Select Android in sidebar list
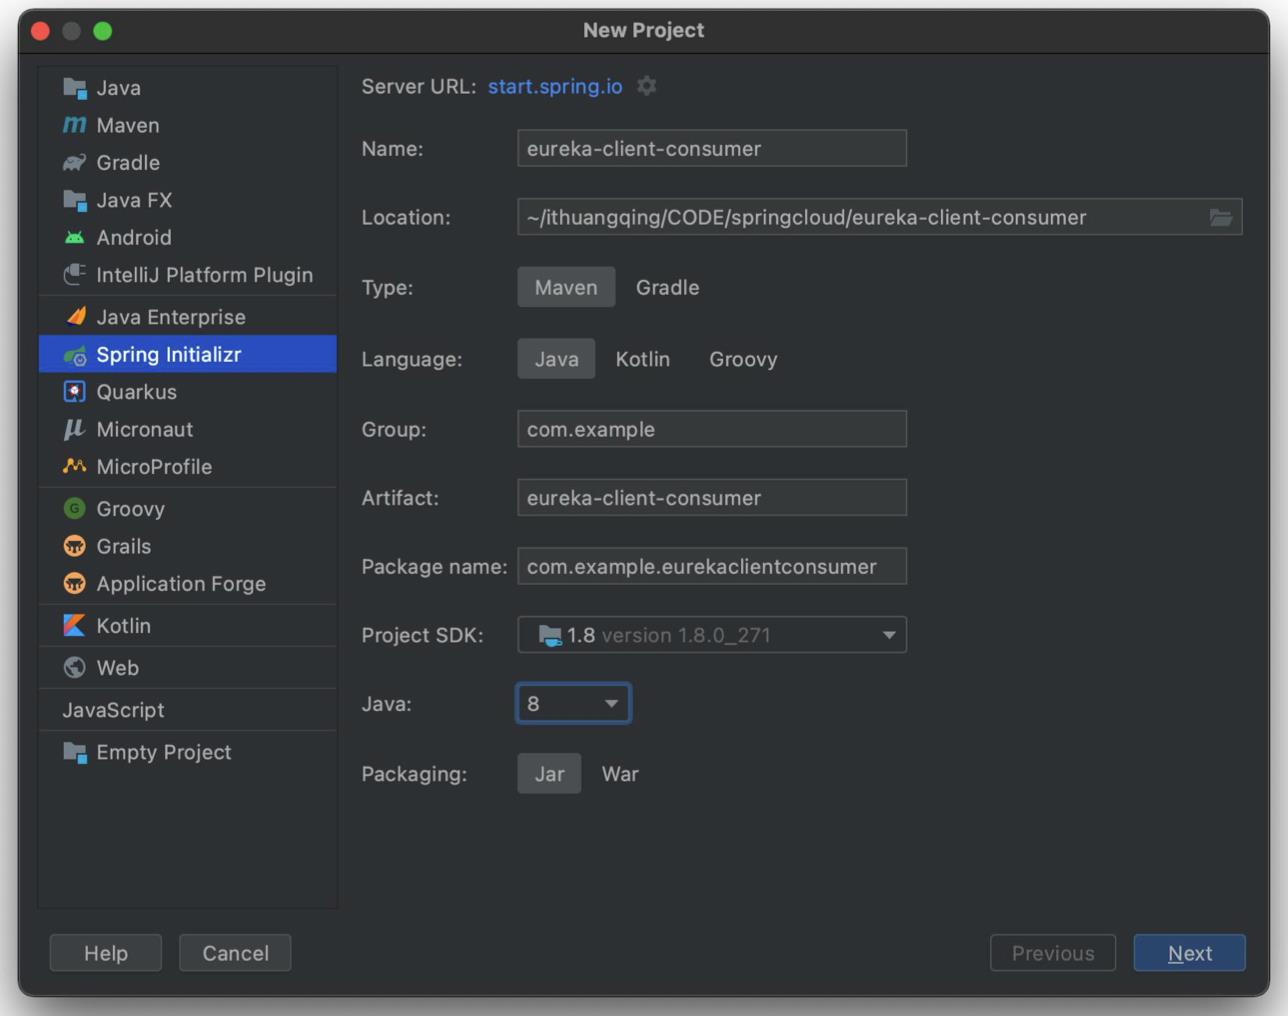 187,237
